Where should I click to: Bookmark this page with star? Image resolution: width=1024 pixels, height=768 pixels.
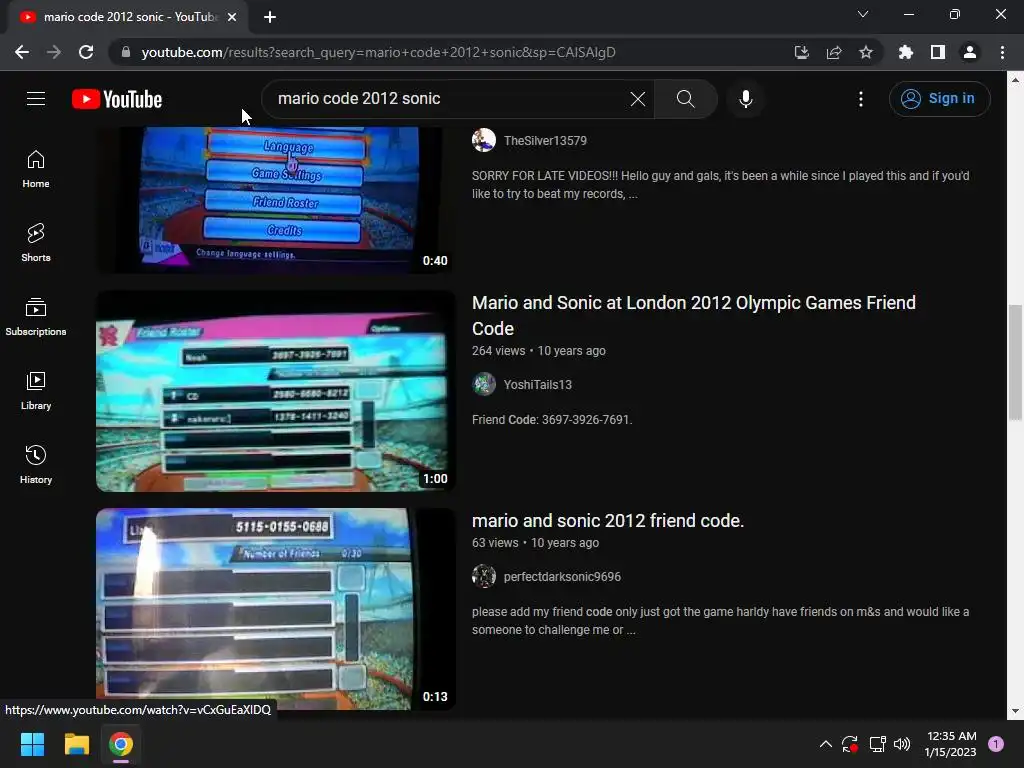click(x=866, y=52)
